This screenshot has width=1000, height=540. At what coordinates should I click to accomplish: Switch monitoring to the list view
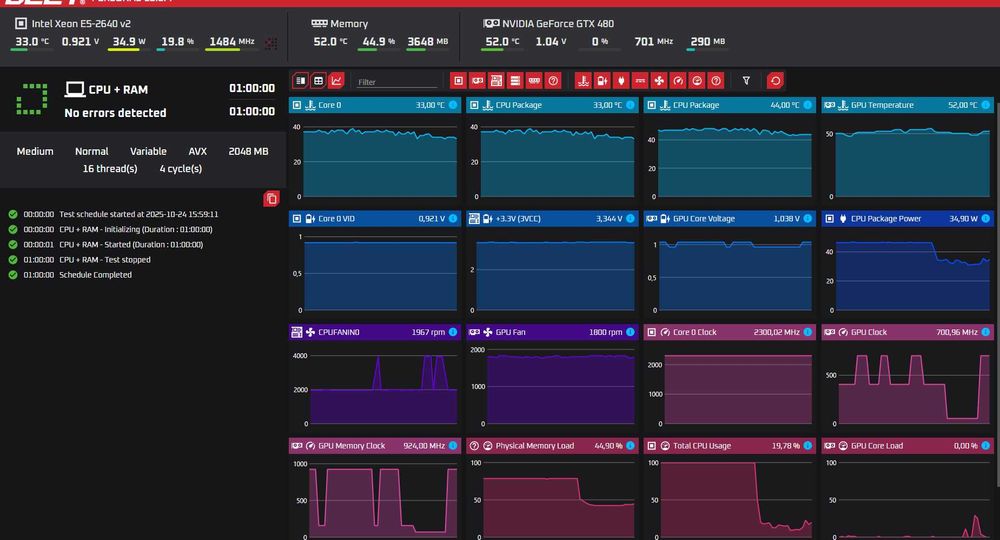(300, 81)
